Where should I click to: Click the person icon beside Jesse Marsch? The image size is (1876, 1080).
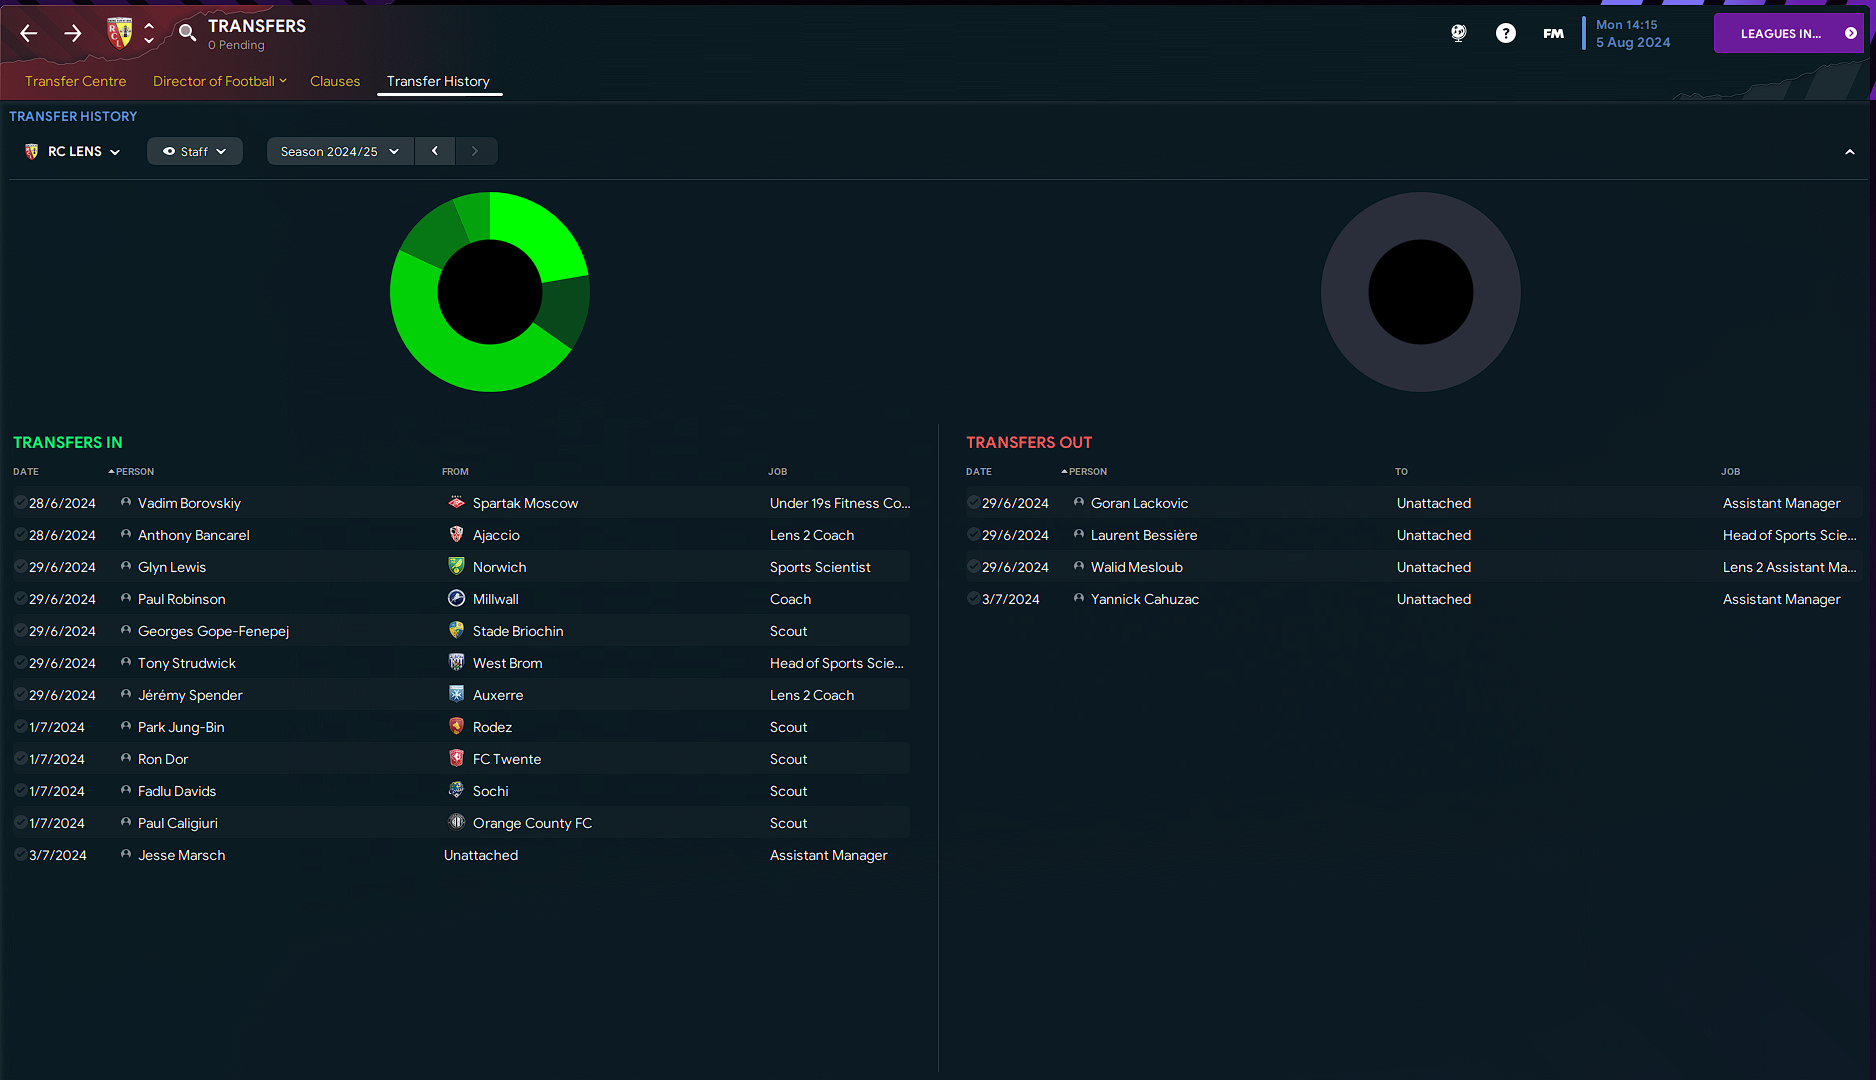tap(126, 855)
